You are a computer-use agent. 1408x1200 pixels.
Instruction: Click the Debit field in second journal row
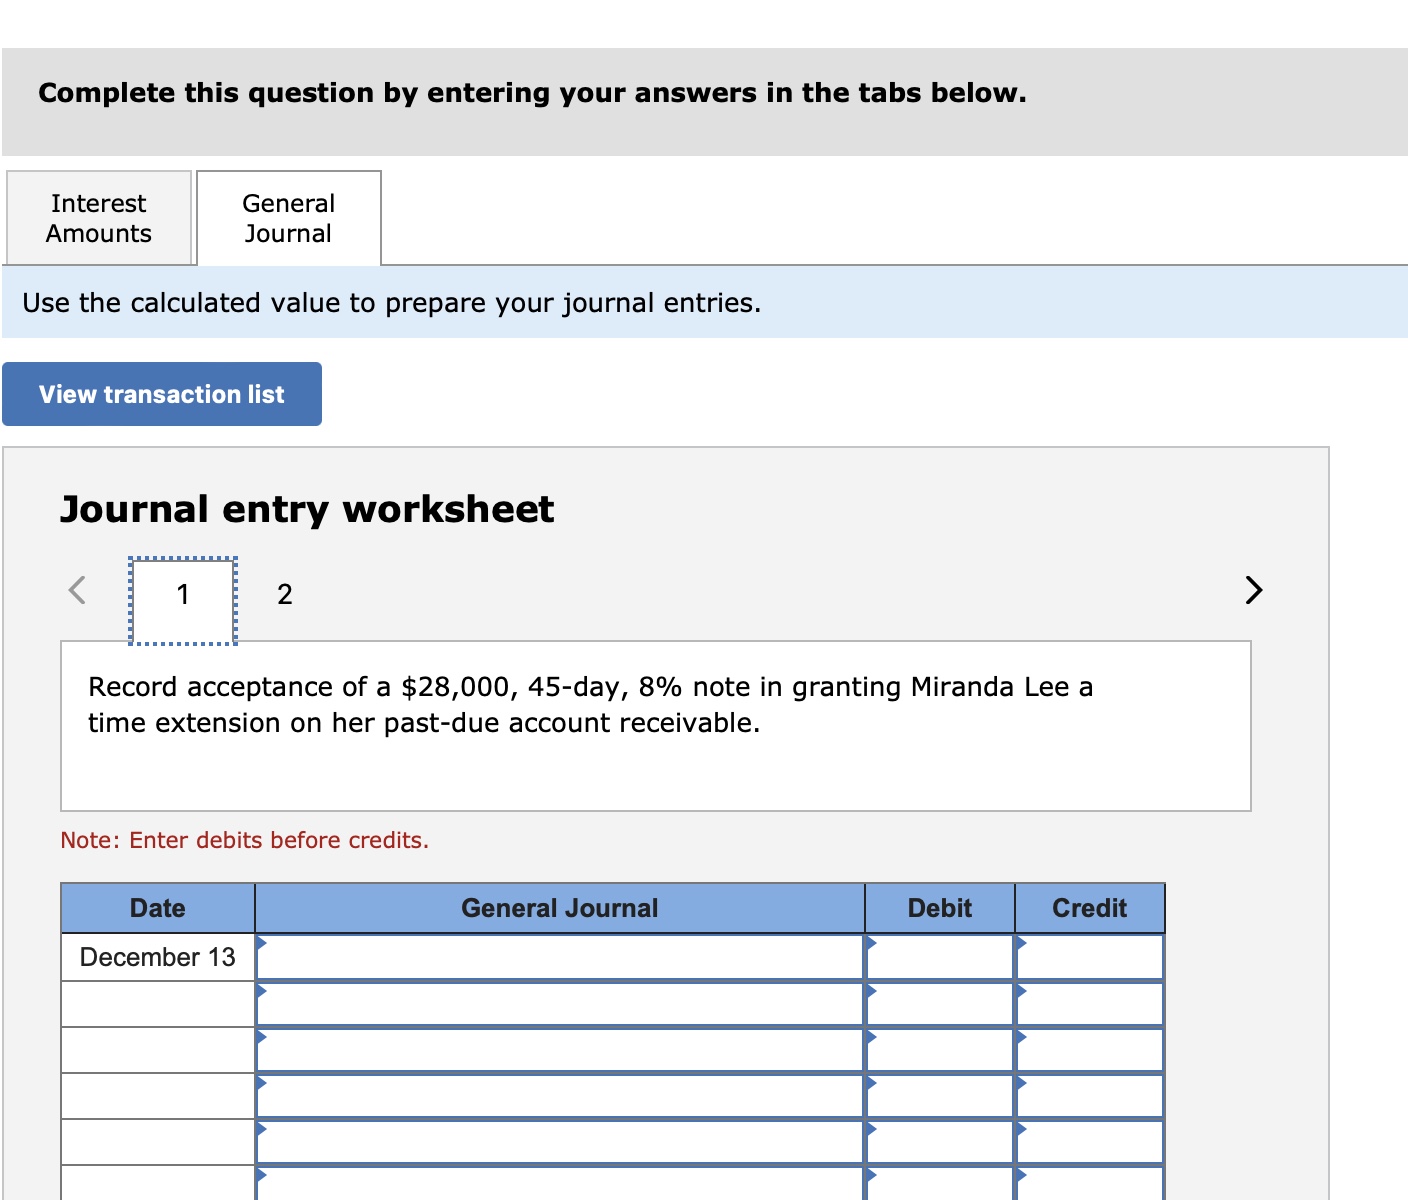[x=940, y=1003]
